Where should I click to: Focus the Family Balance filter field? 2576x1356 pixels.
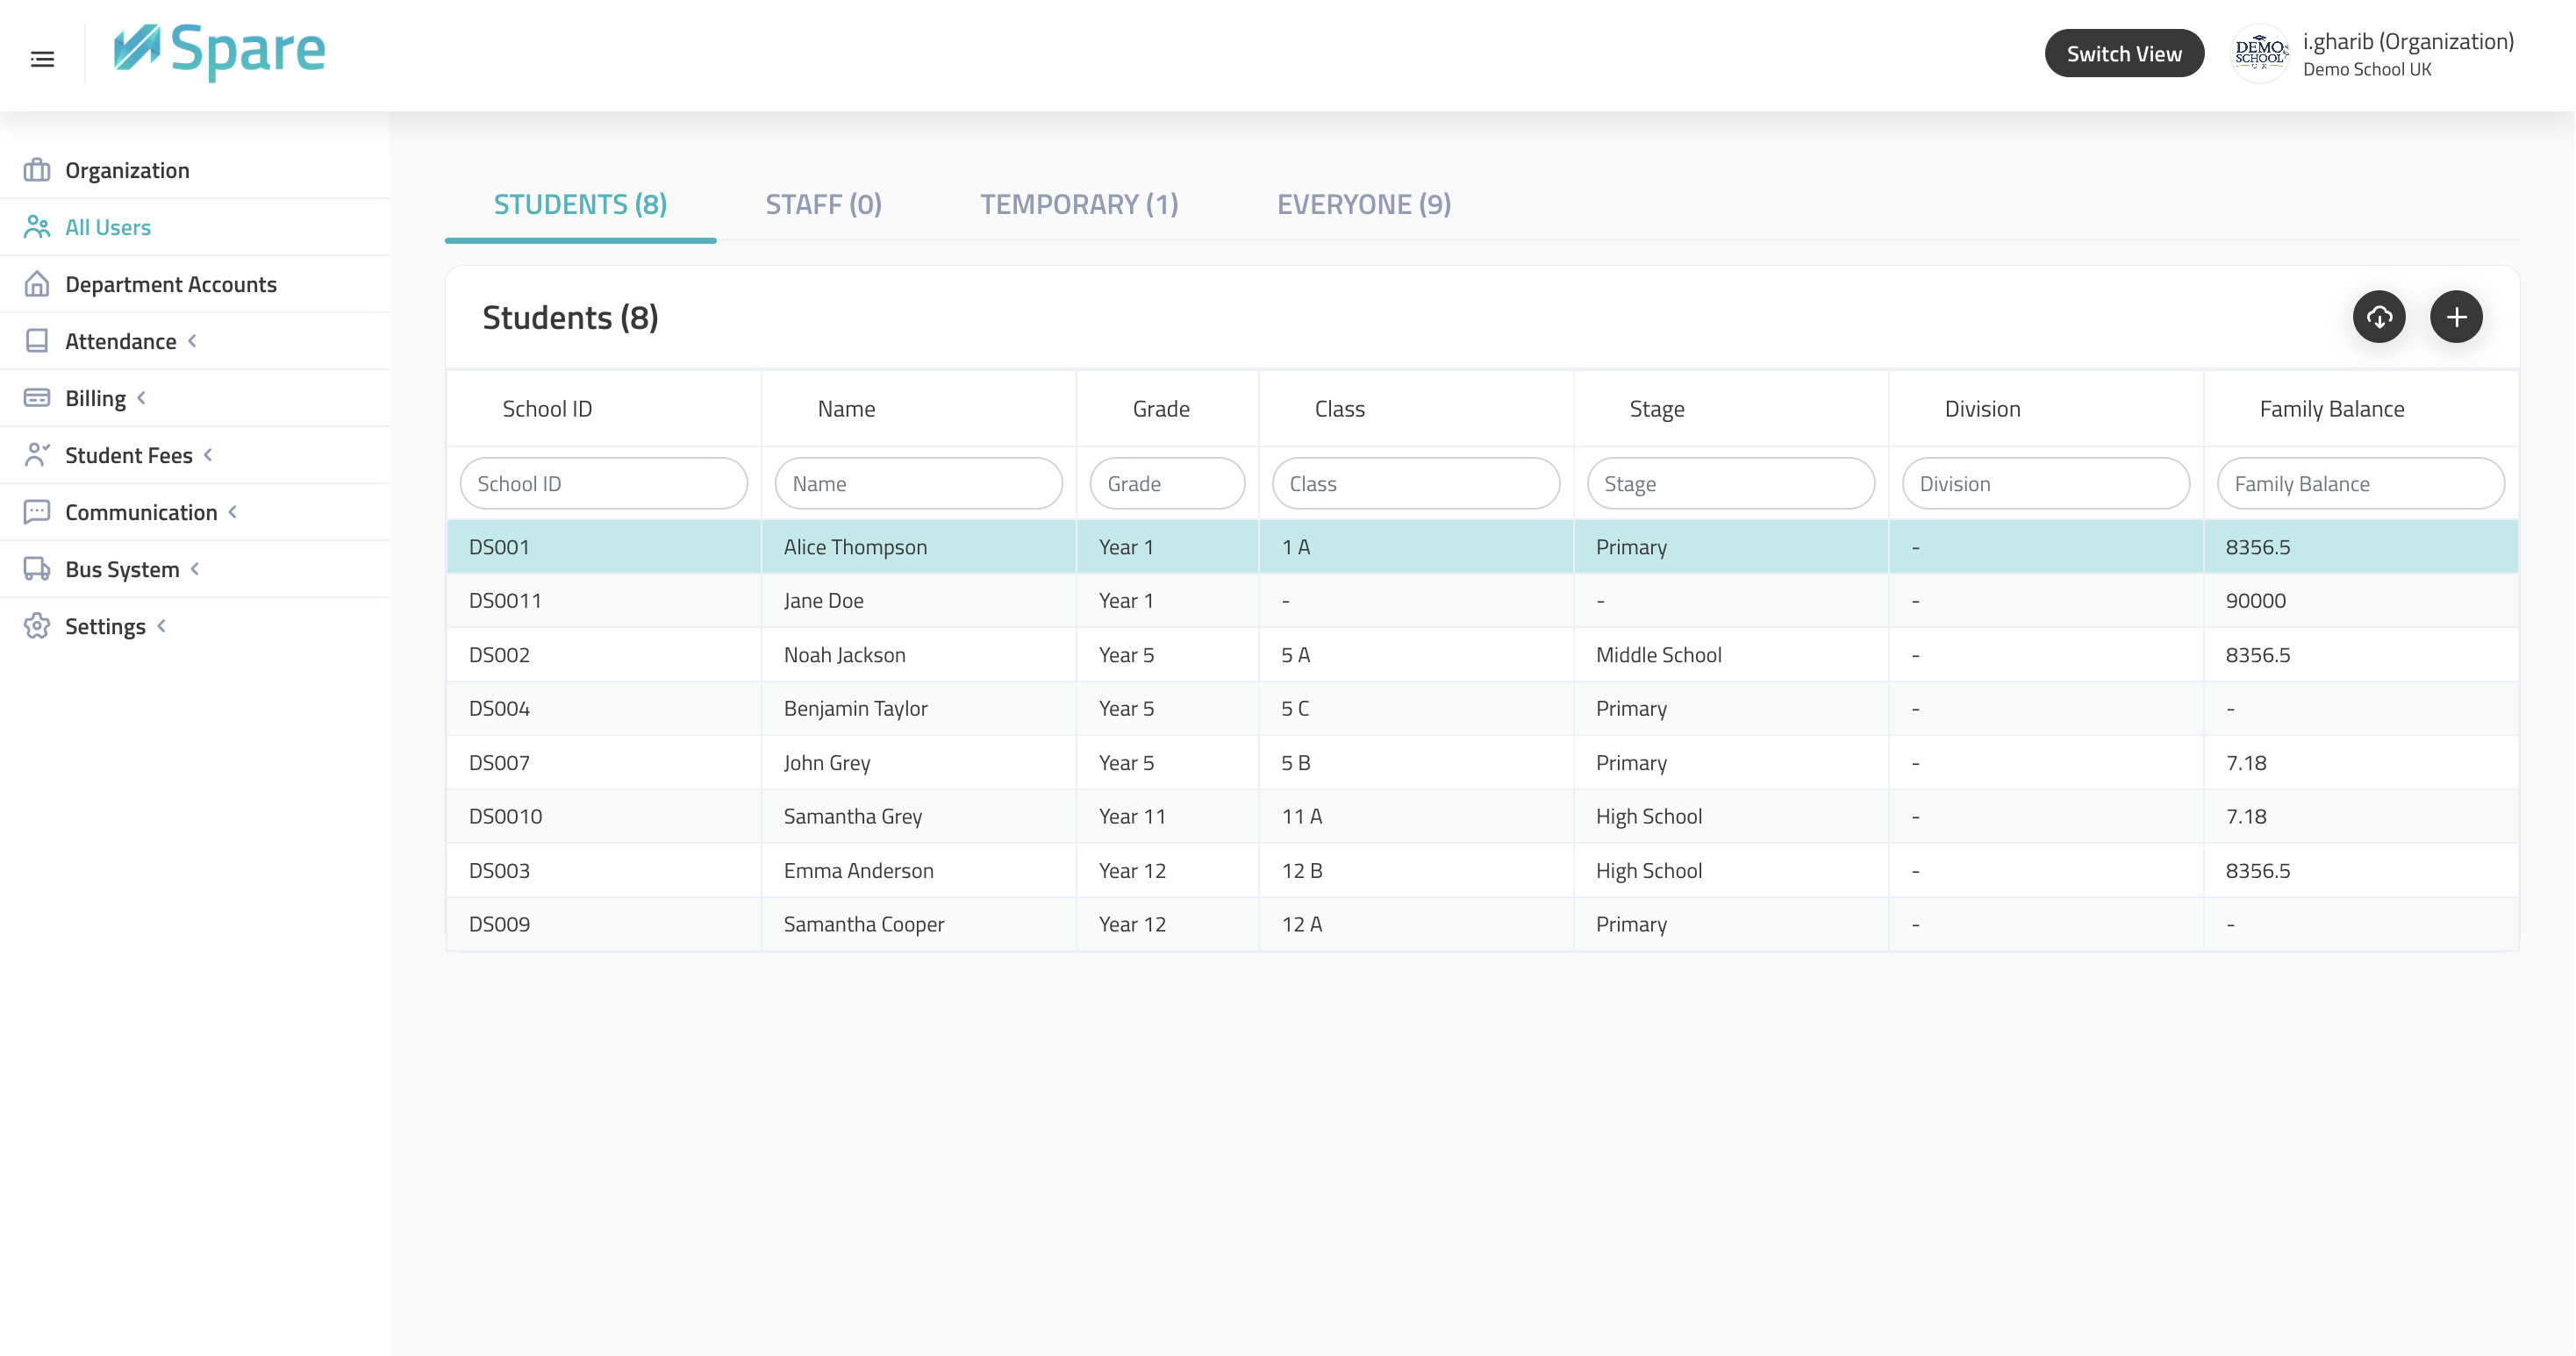[x=2360, y=484]
